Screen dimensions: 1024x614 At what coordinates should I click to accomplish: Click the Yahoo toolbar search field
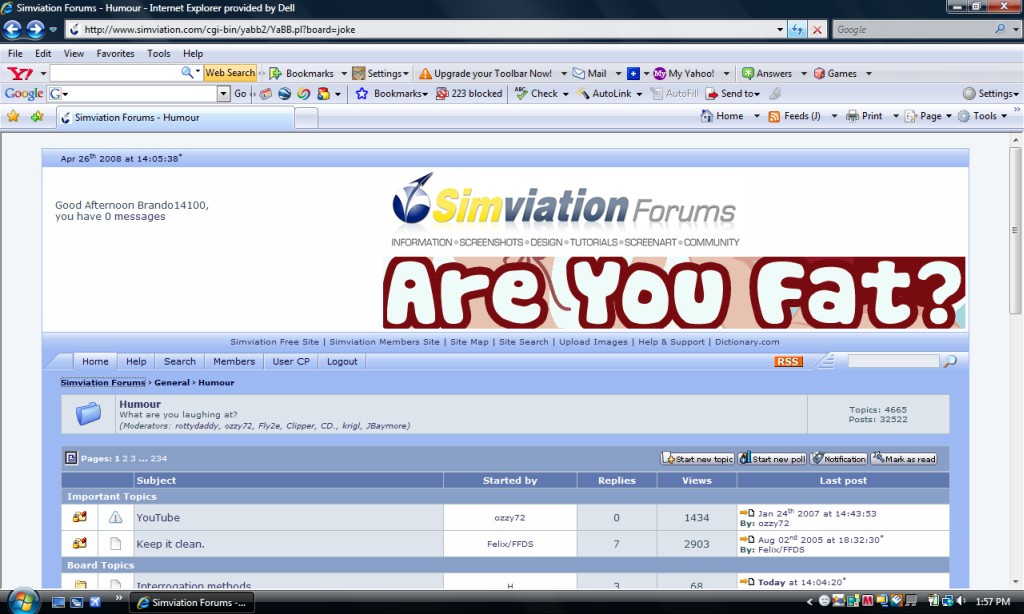115,73
